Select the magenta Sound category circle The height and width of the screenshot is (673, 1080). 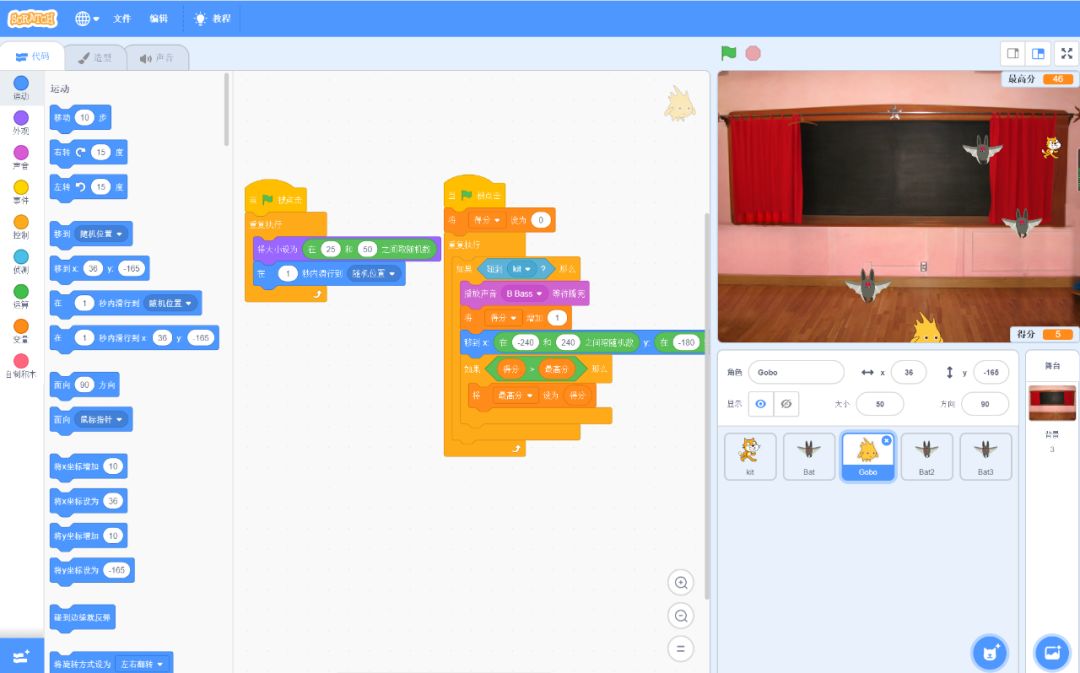coord(21,152)
